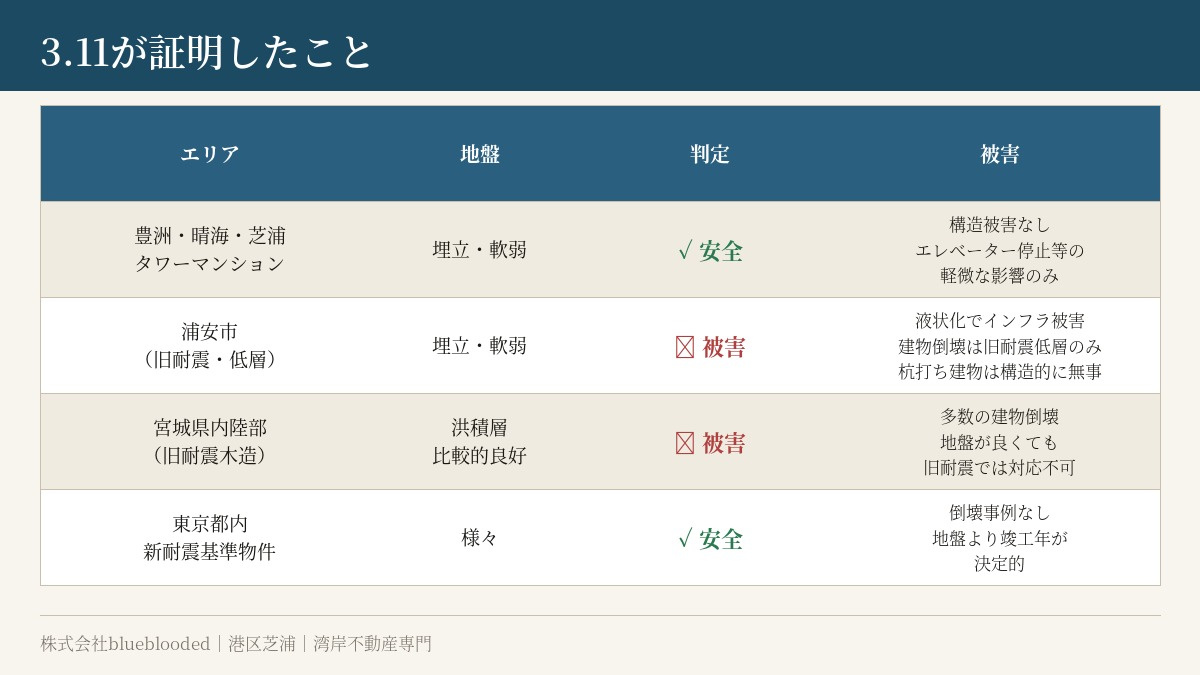1200x675 pixels.
Task: Click the 液状化でインフラ被害 description text
Action: coord(1000,321)
